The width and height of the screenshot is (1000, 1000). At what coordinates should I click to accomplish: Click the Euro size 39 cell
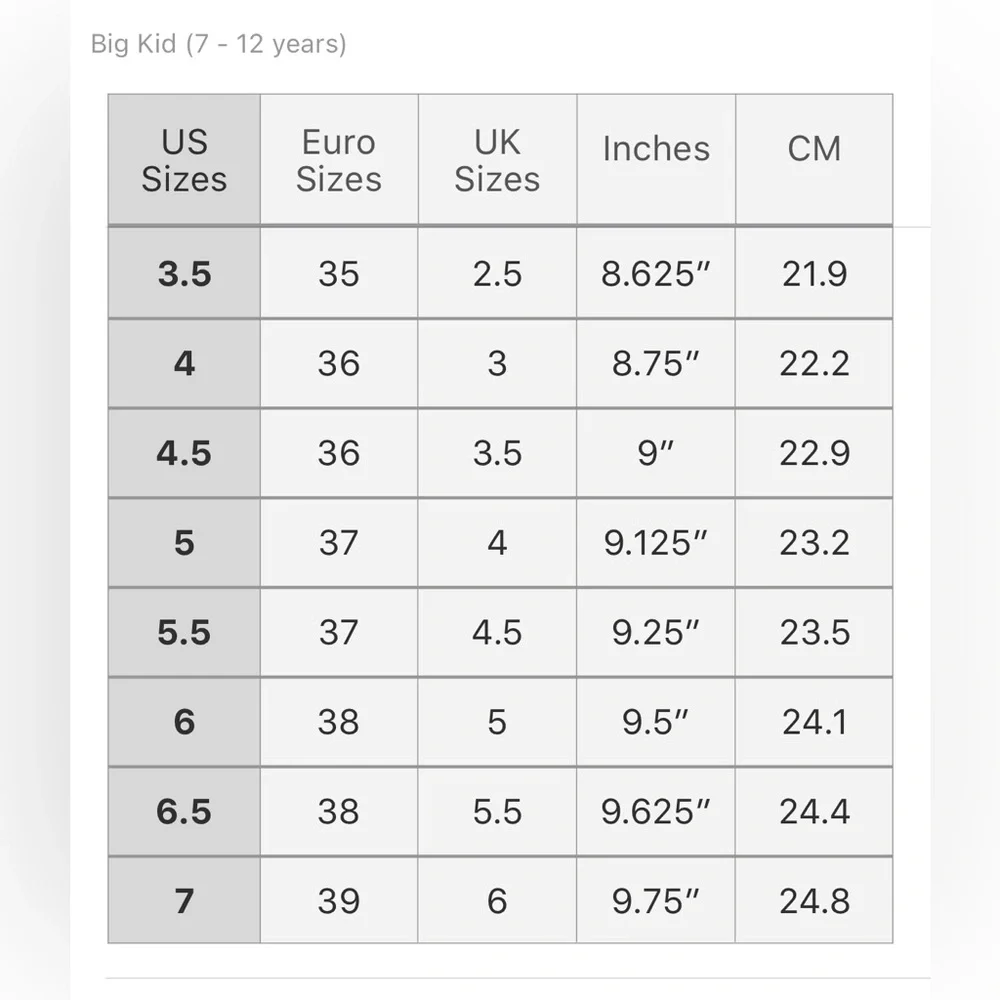click(339, 900)
